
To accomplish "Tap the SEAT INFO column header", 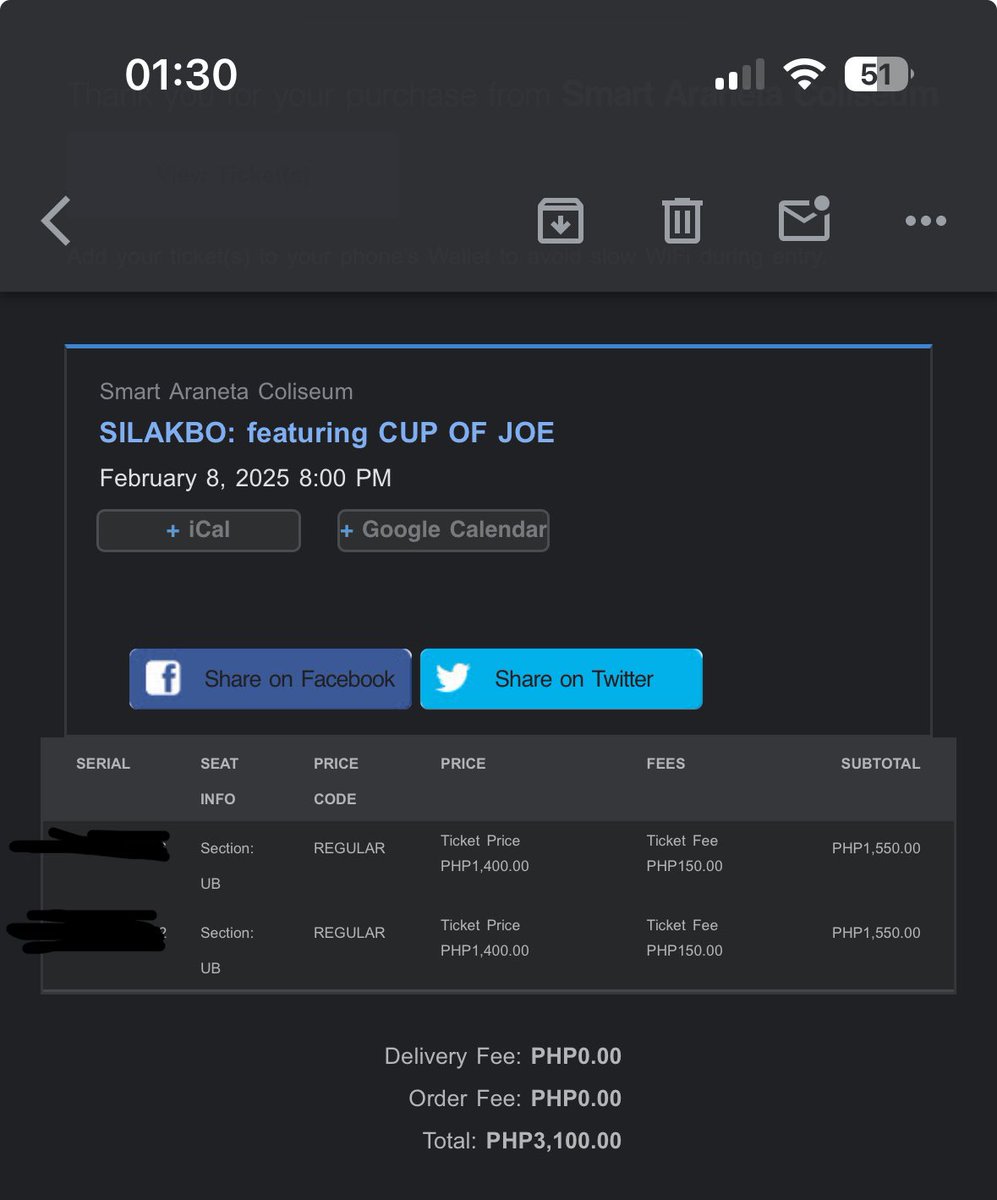I will coord(219,781).
